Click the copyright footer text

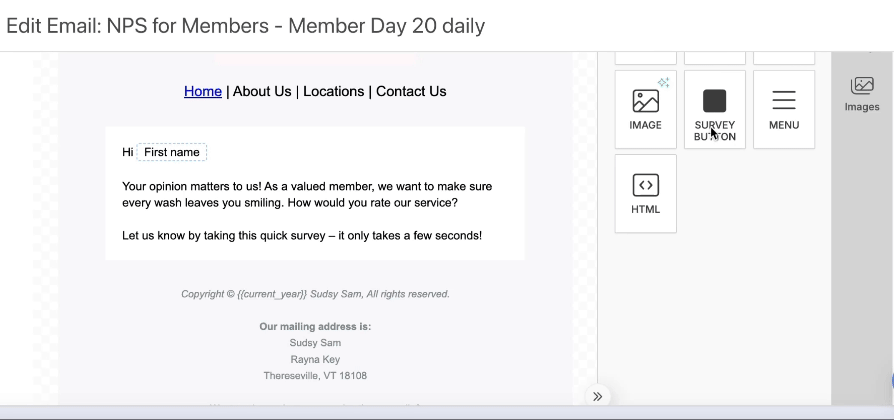(x=315, y=294)
